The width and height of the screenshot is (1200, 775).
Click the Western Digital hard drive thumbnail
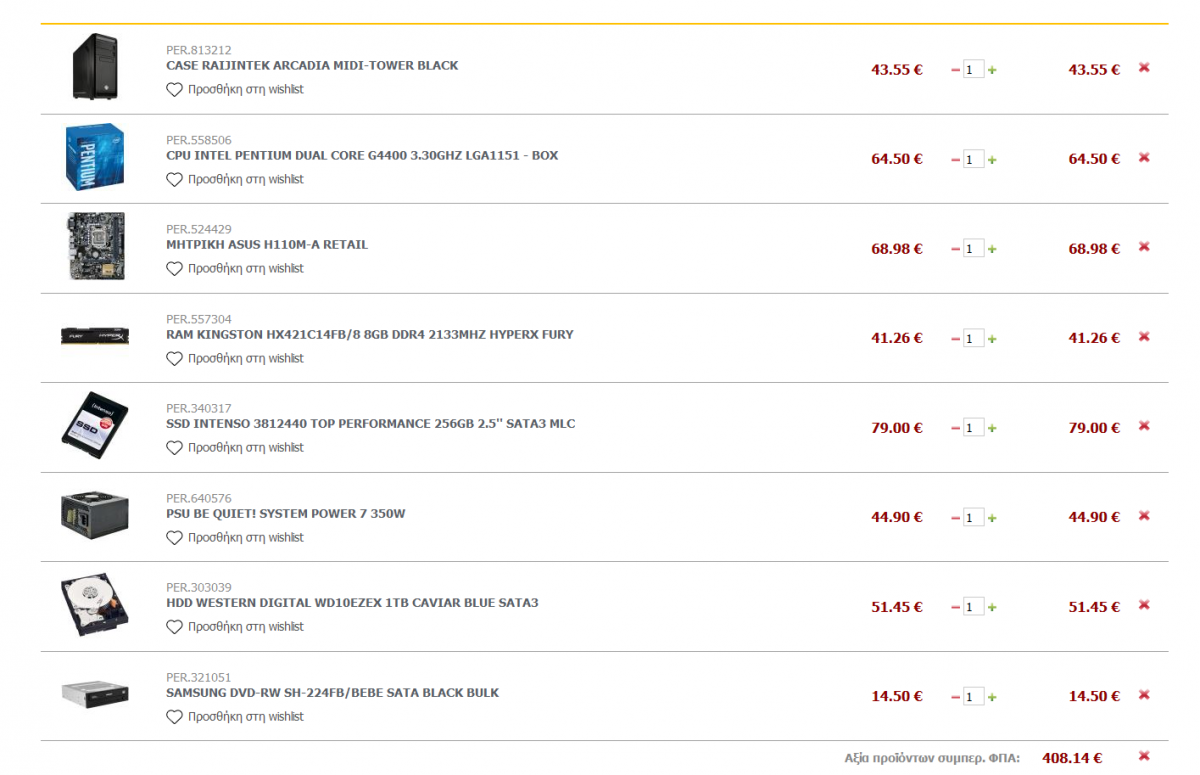(x=94, y=604)
